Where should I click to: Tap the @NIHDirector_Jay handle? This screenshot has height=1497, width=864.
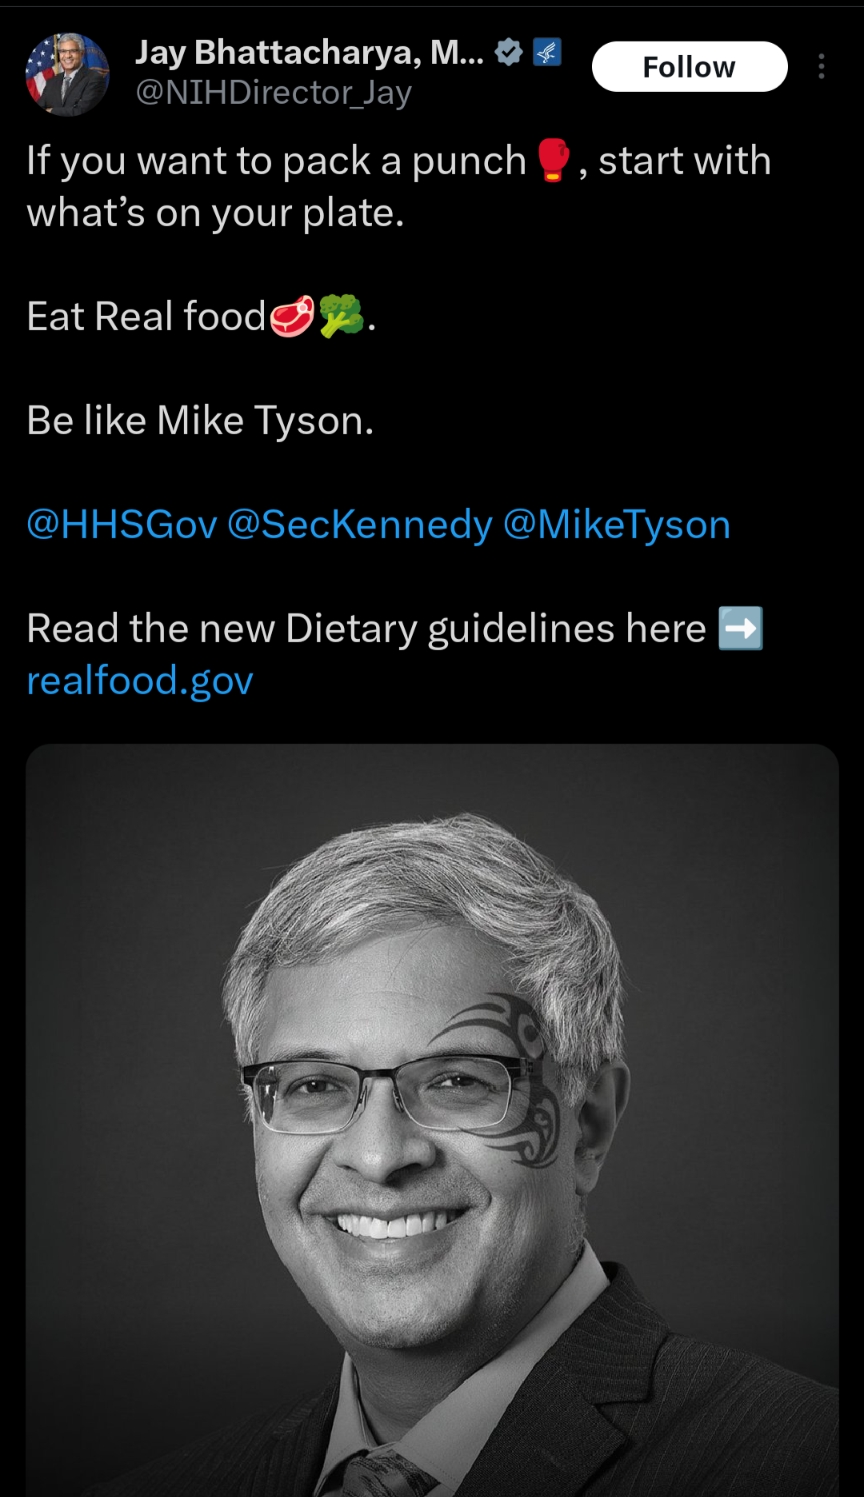pos(273,93)
